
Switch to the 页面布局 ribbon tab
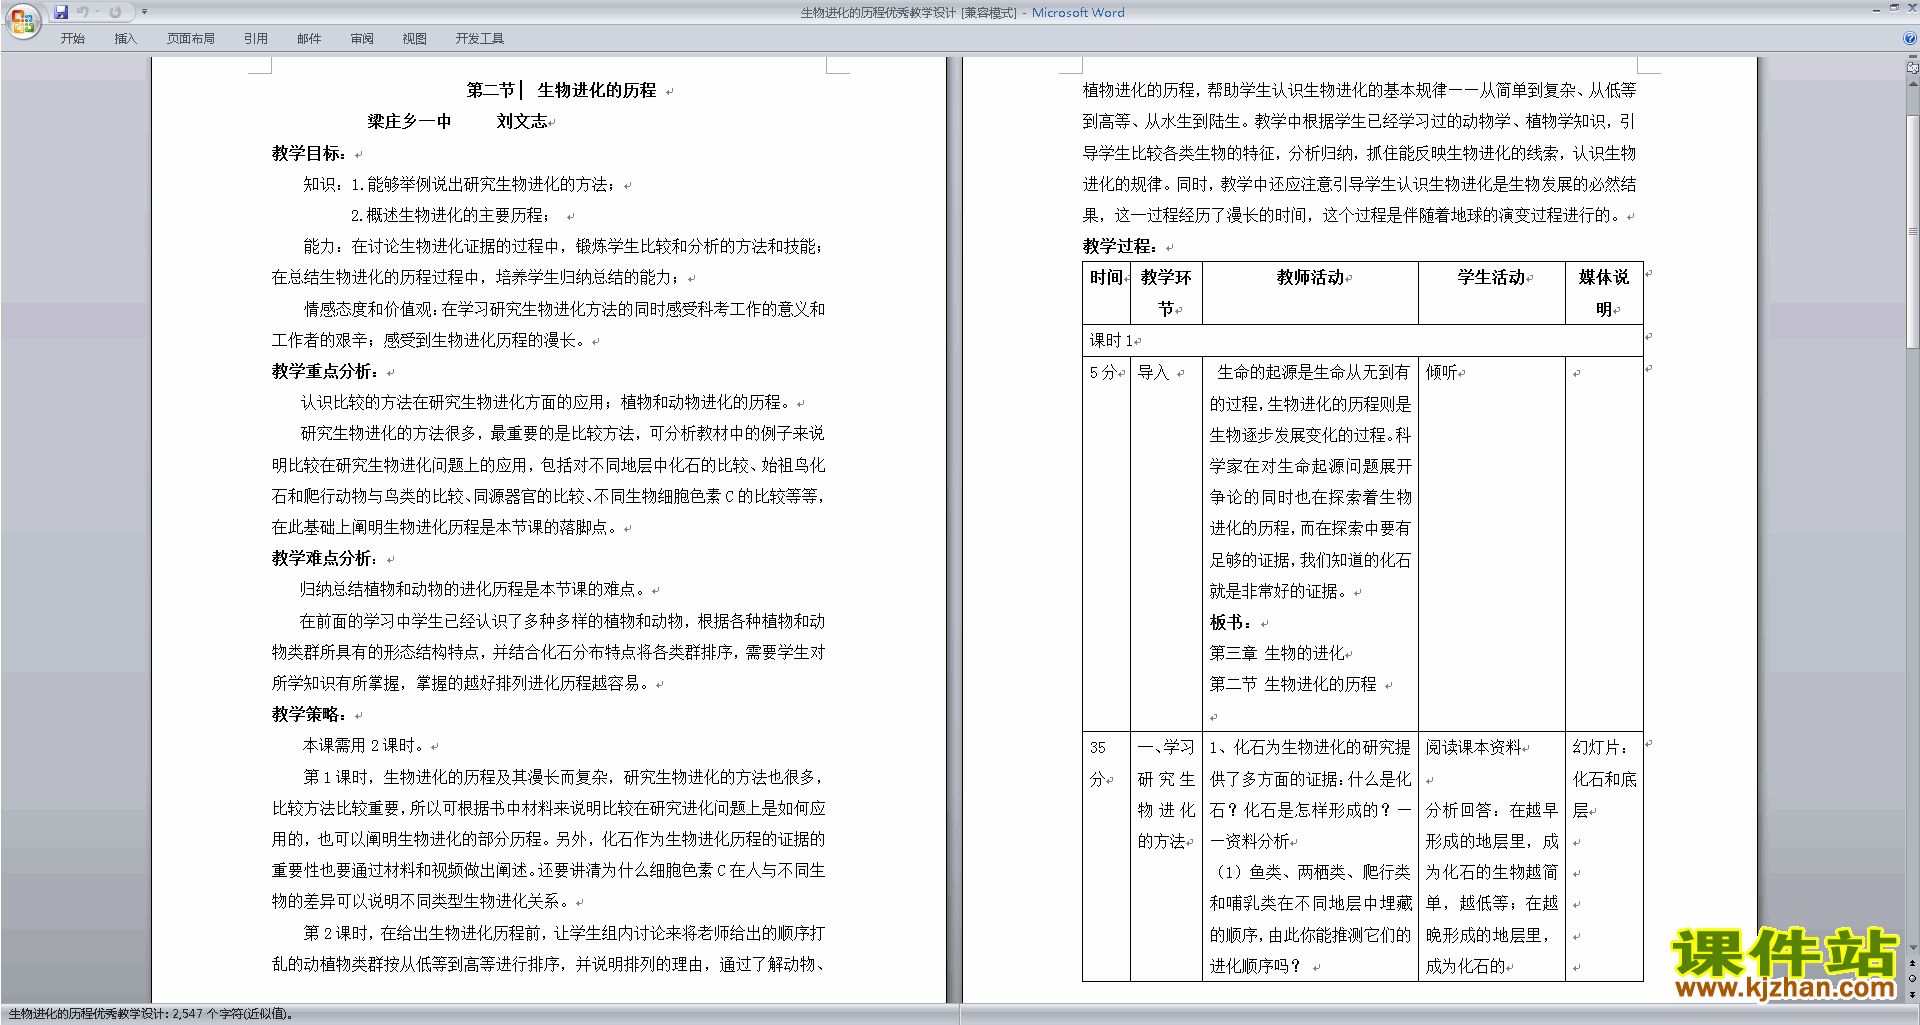[x=190, y=39]
